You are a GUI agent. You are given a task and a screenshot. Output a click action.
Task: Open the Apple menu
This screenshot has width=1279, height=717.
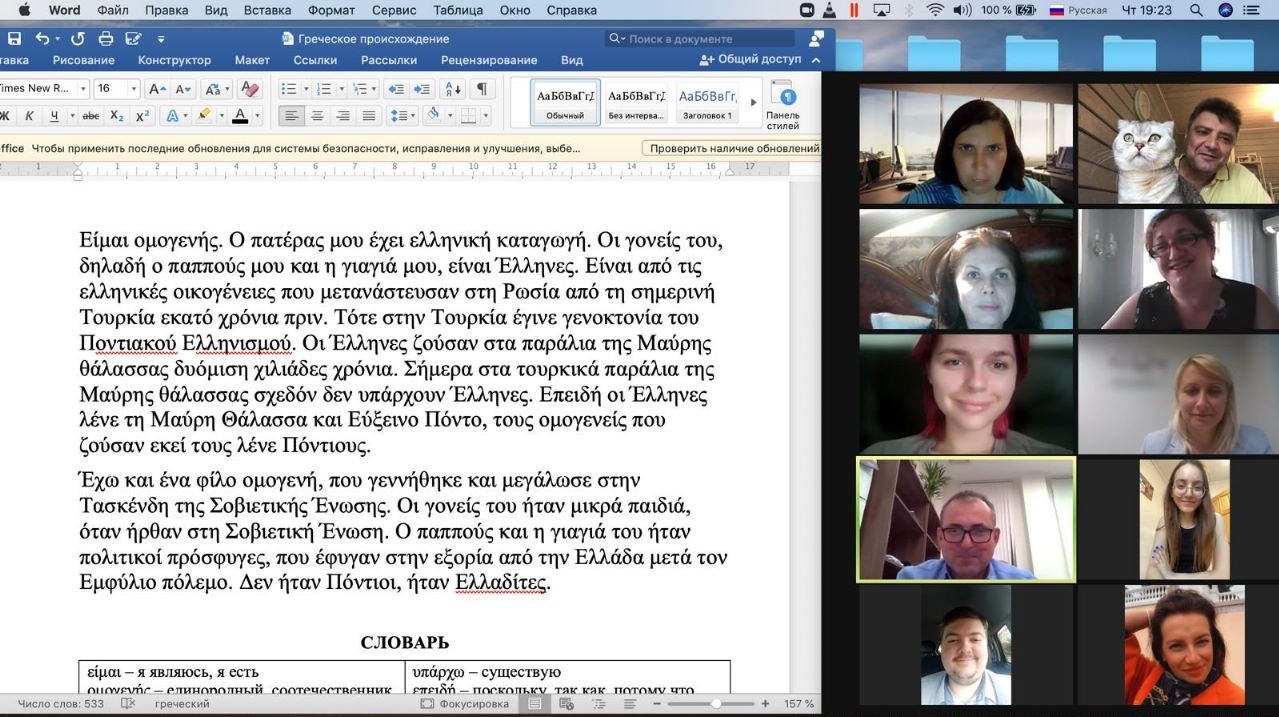24,10
